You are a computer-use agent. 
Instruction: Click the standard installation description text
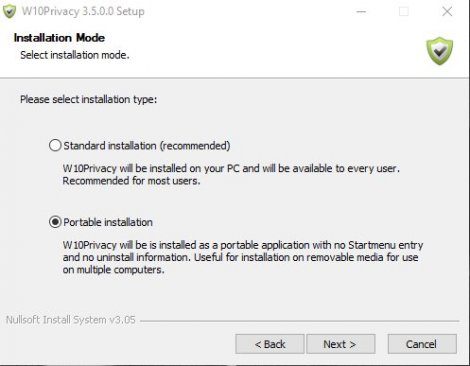pos(231,174)
